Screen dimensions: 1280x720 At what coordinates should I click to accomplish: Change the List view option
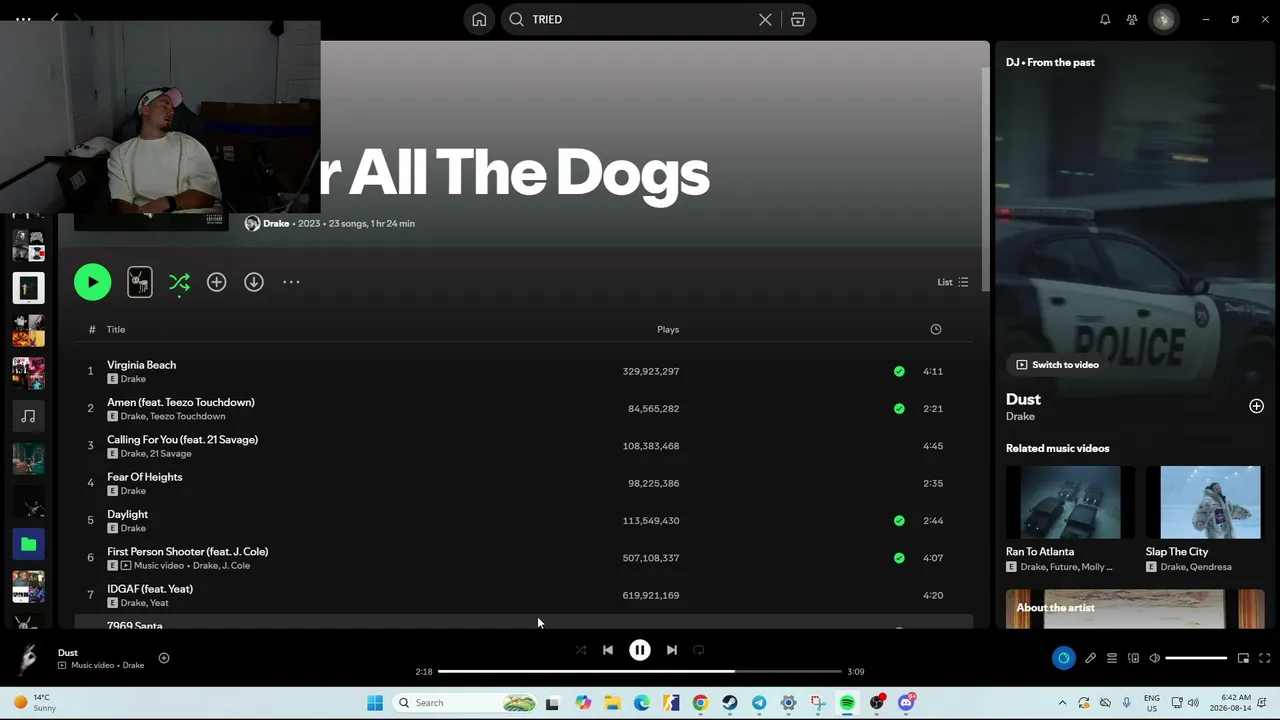tap(952, 282)
